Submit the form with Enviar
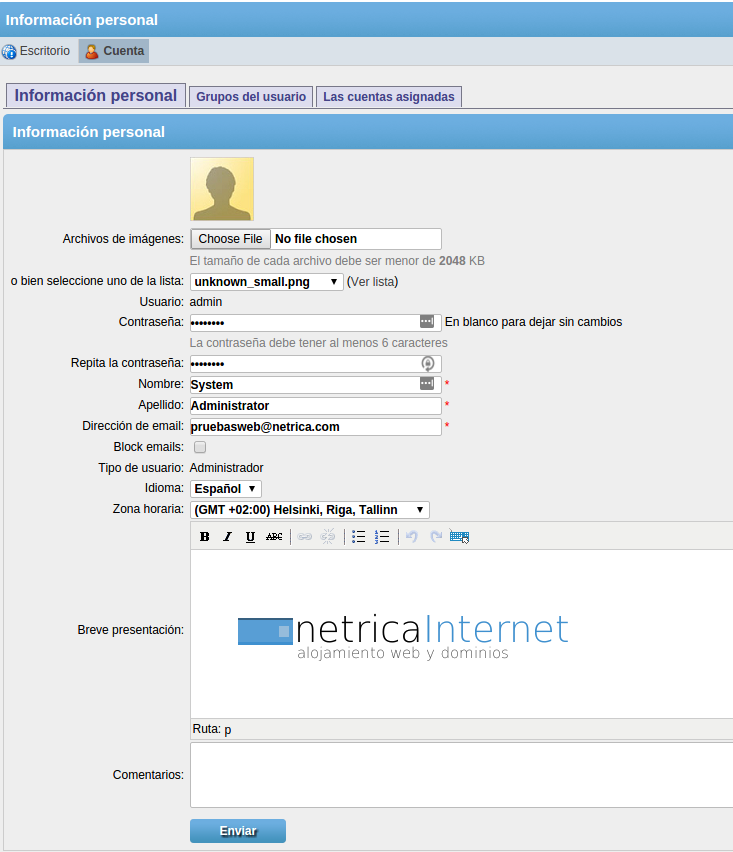This screenshot has width=733, height=852. (238, 831)
